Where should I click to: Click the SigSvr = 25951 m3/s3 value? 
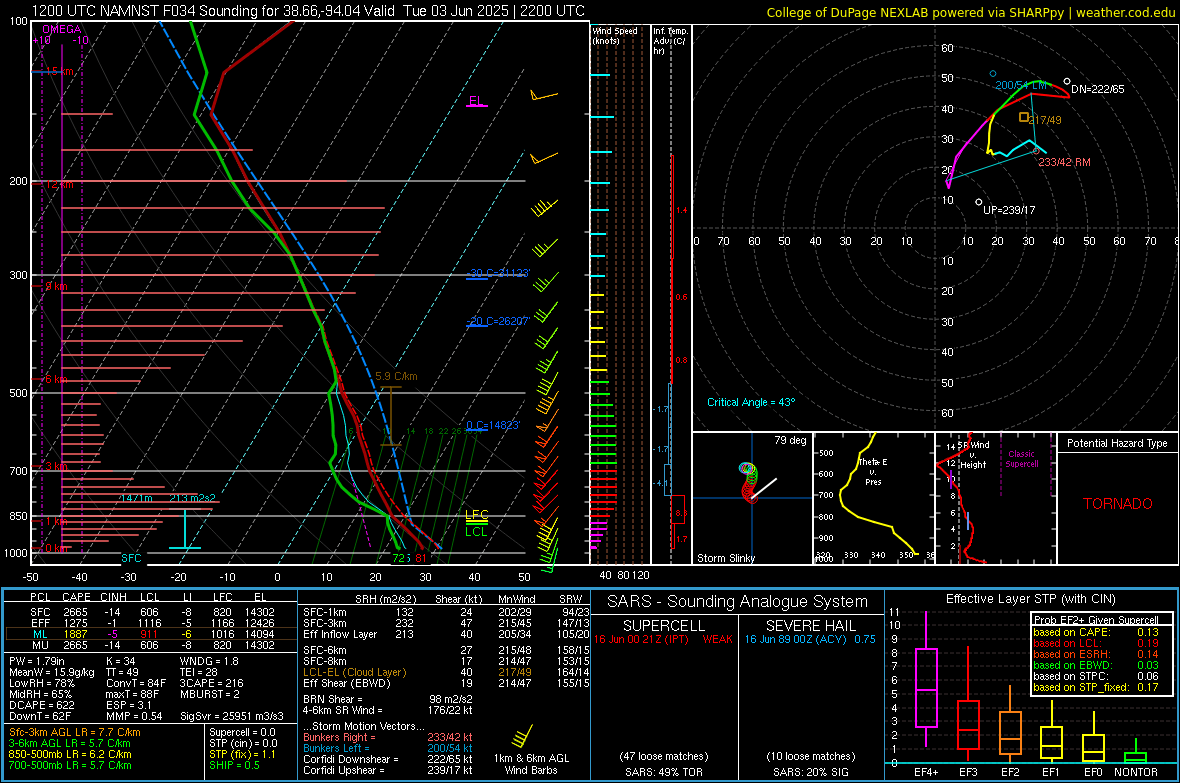coord(232,716)
